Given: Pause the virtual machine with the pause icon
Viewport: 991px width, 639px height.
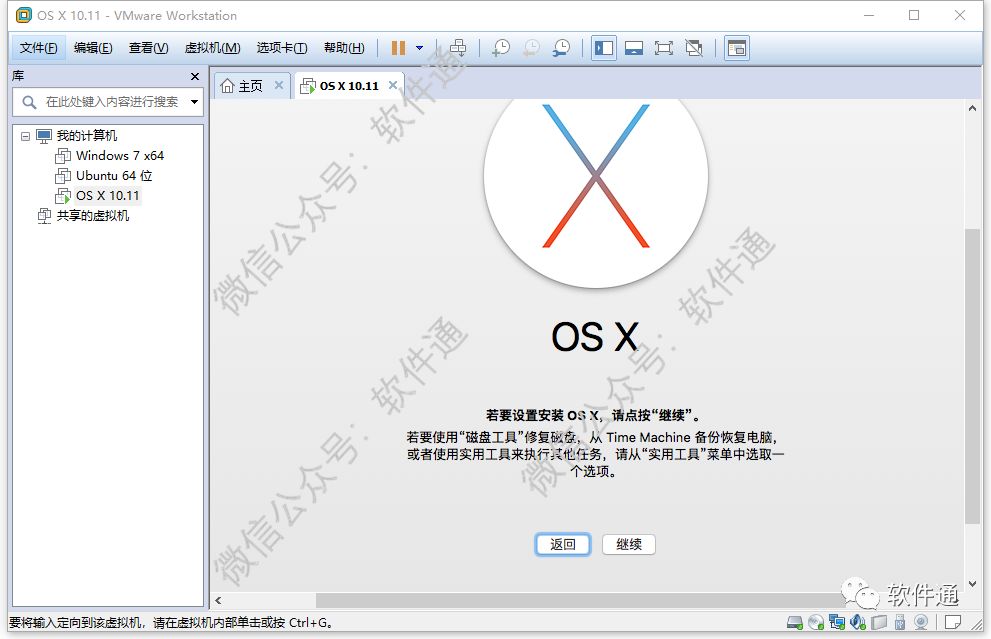Looking at the screenshot, I should [x=398, y=48].
